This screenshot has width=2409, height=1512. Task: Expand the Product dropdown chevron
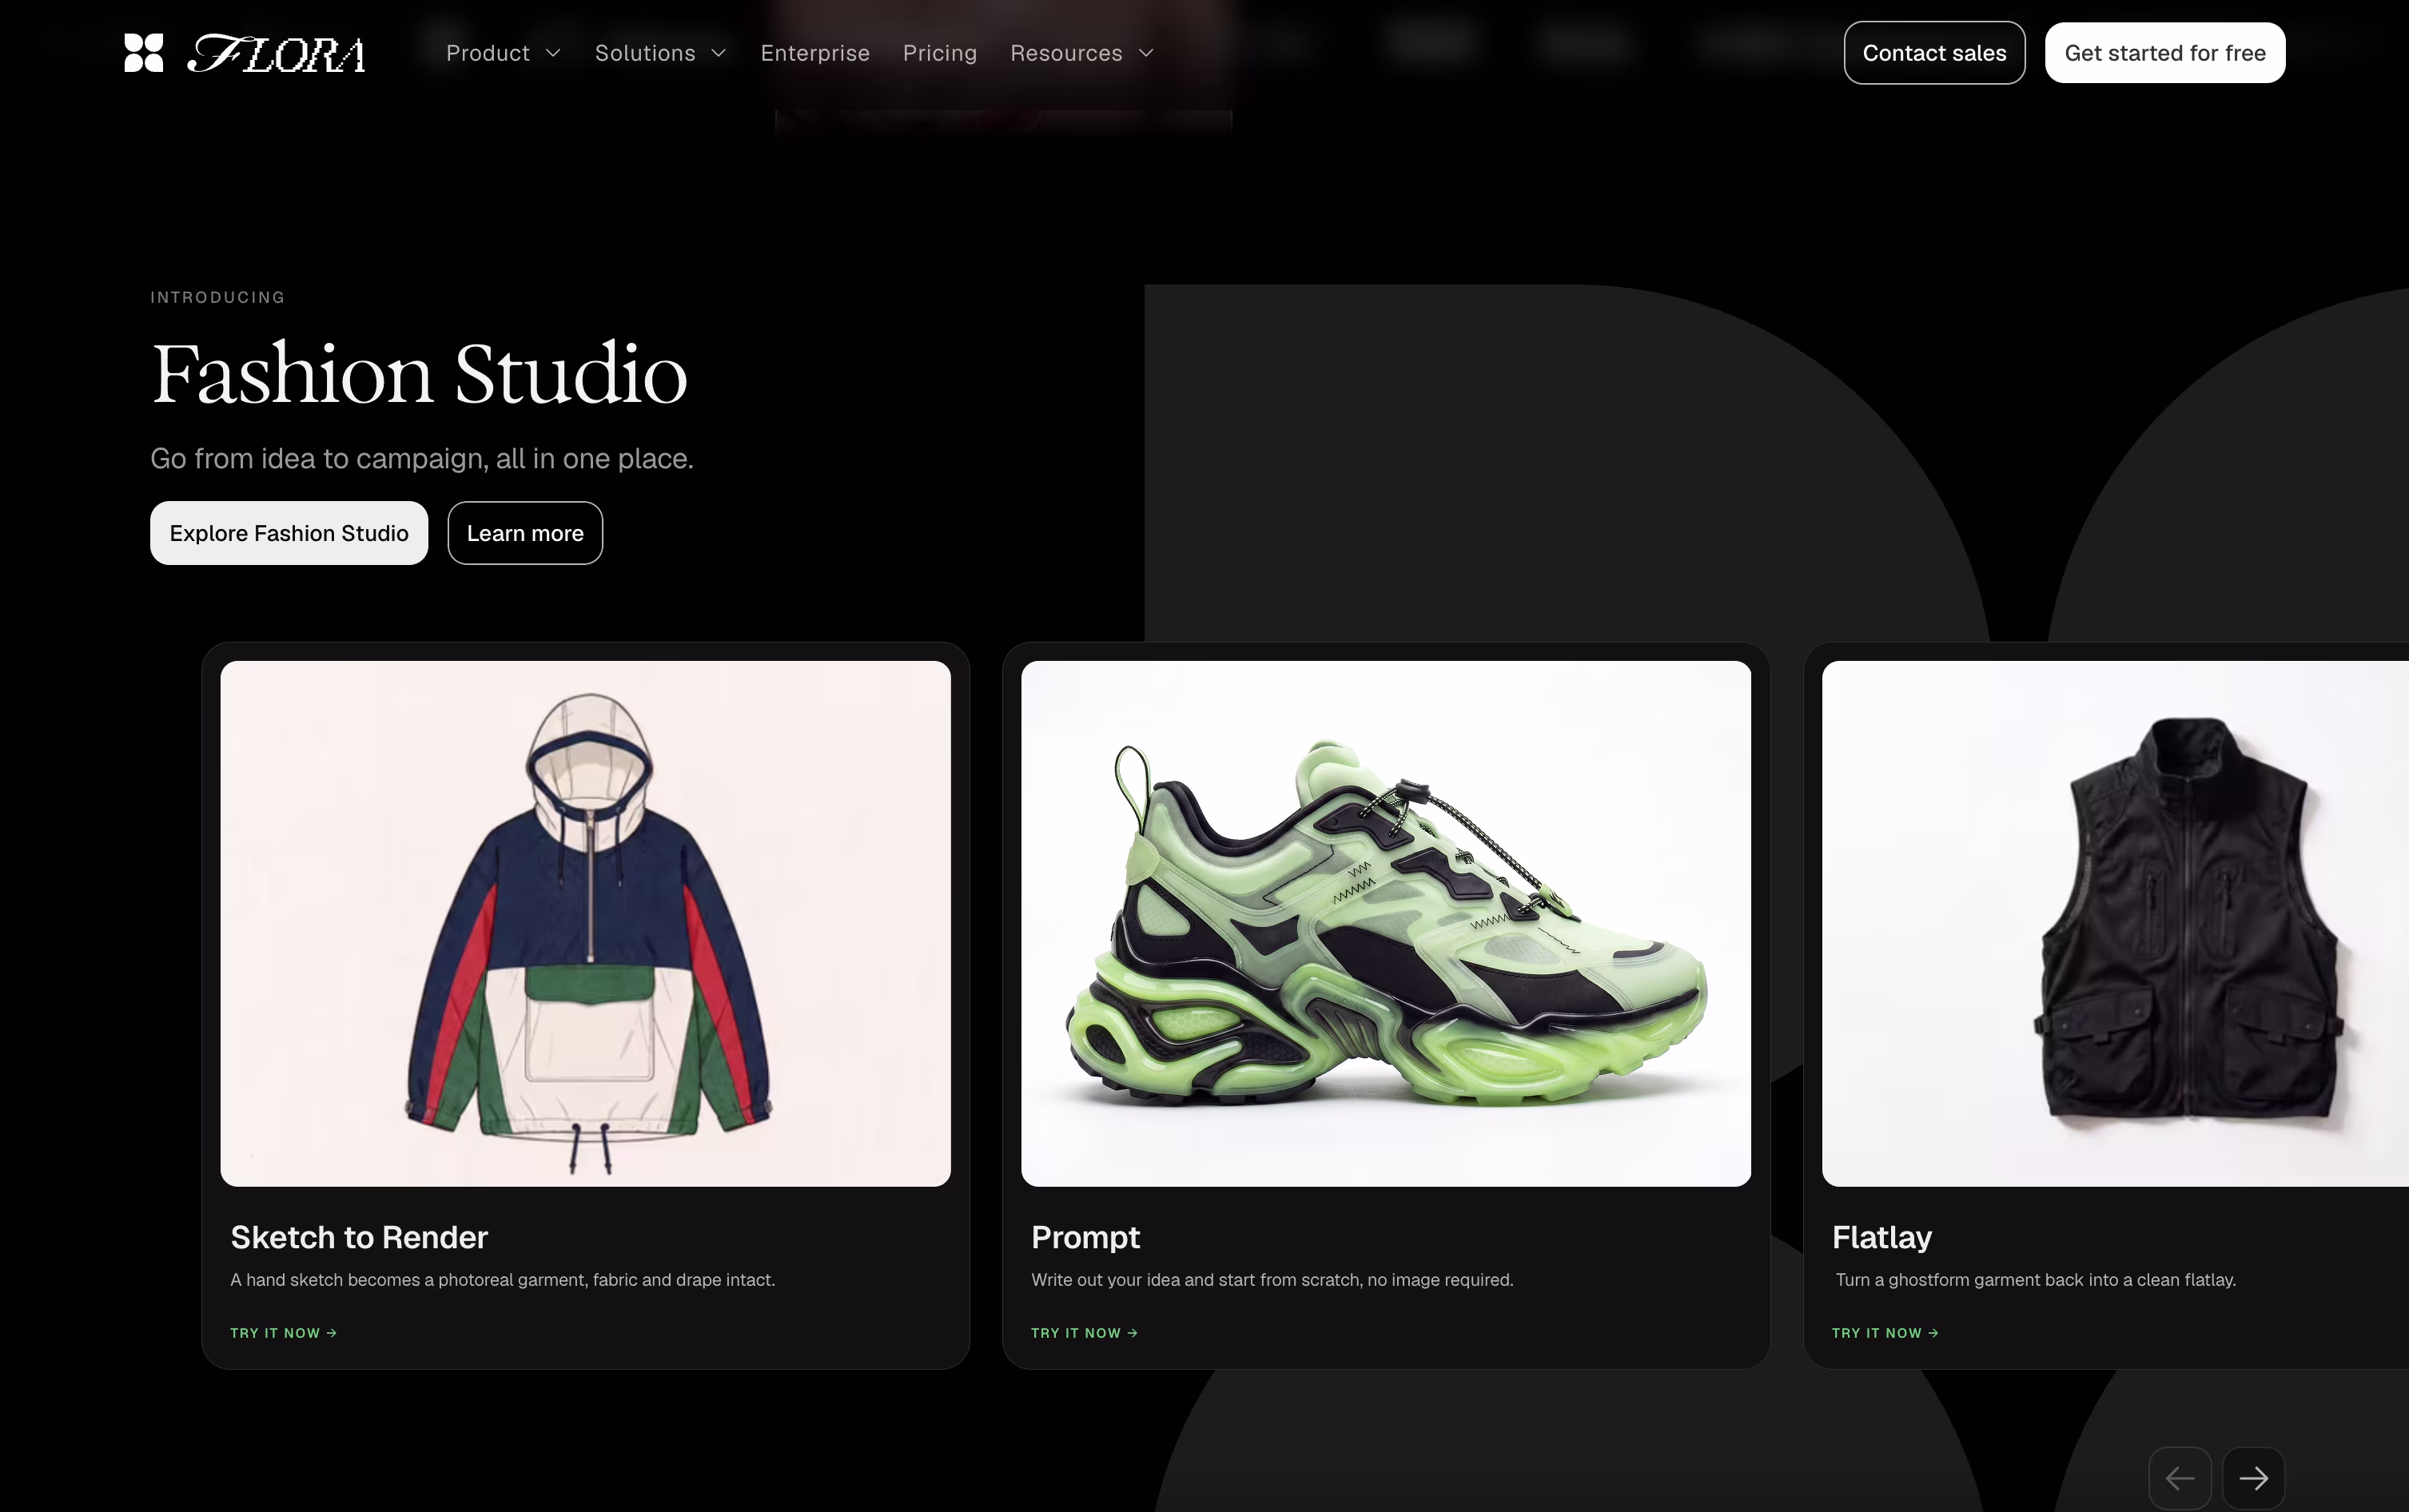tap(553, 53)
